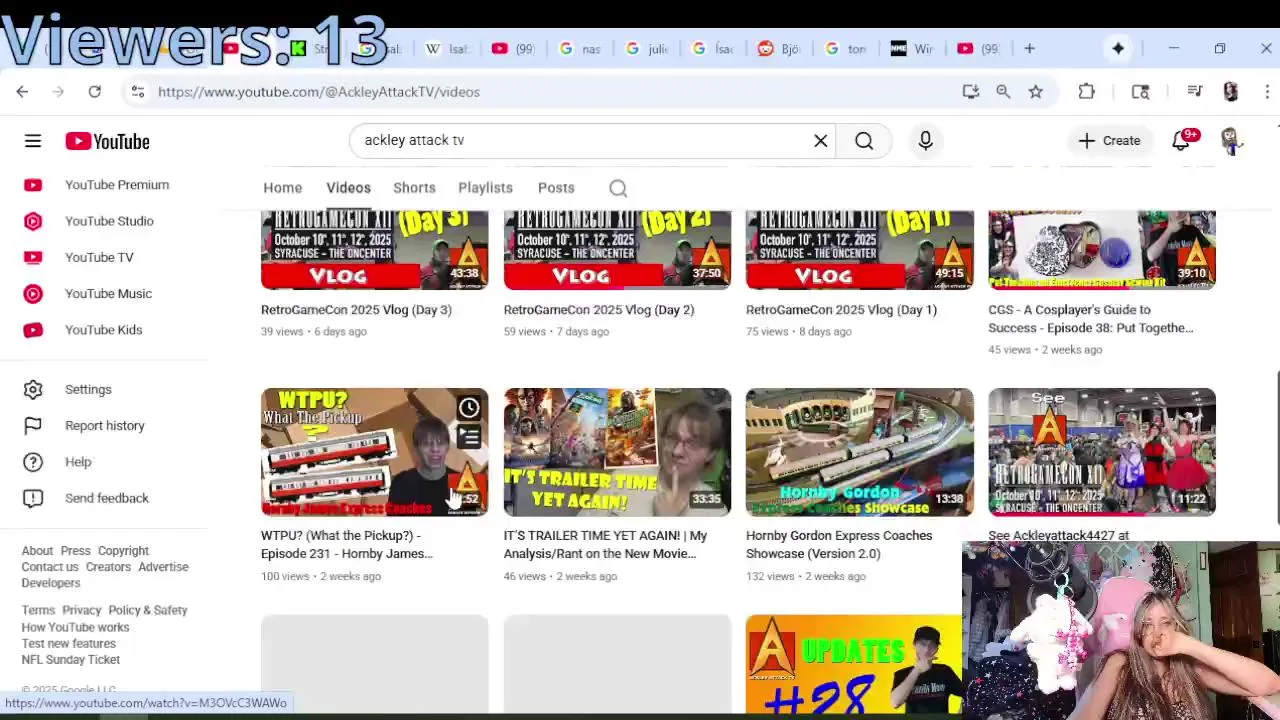Open CGS Cosplayer's Guide Episode 38 title
This screenshot has height=720, width=1280.
point(1091,319)
